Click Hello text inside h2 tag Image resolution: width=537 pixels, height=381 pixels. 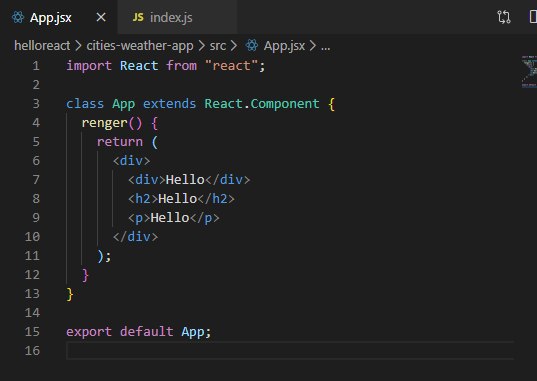pyautogui.click(x=177, y=199)
